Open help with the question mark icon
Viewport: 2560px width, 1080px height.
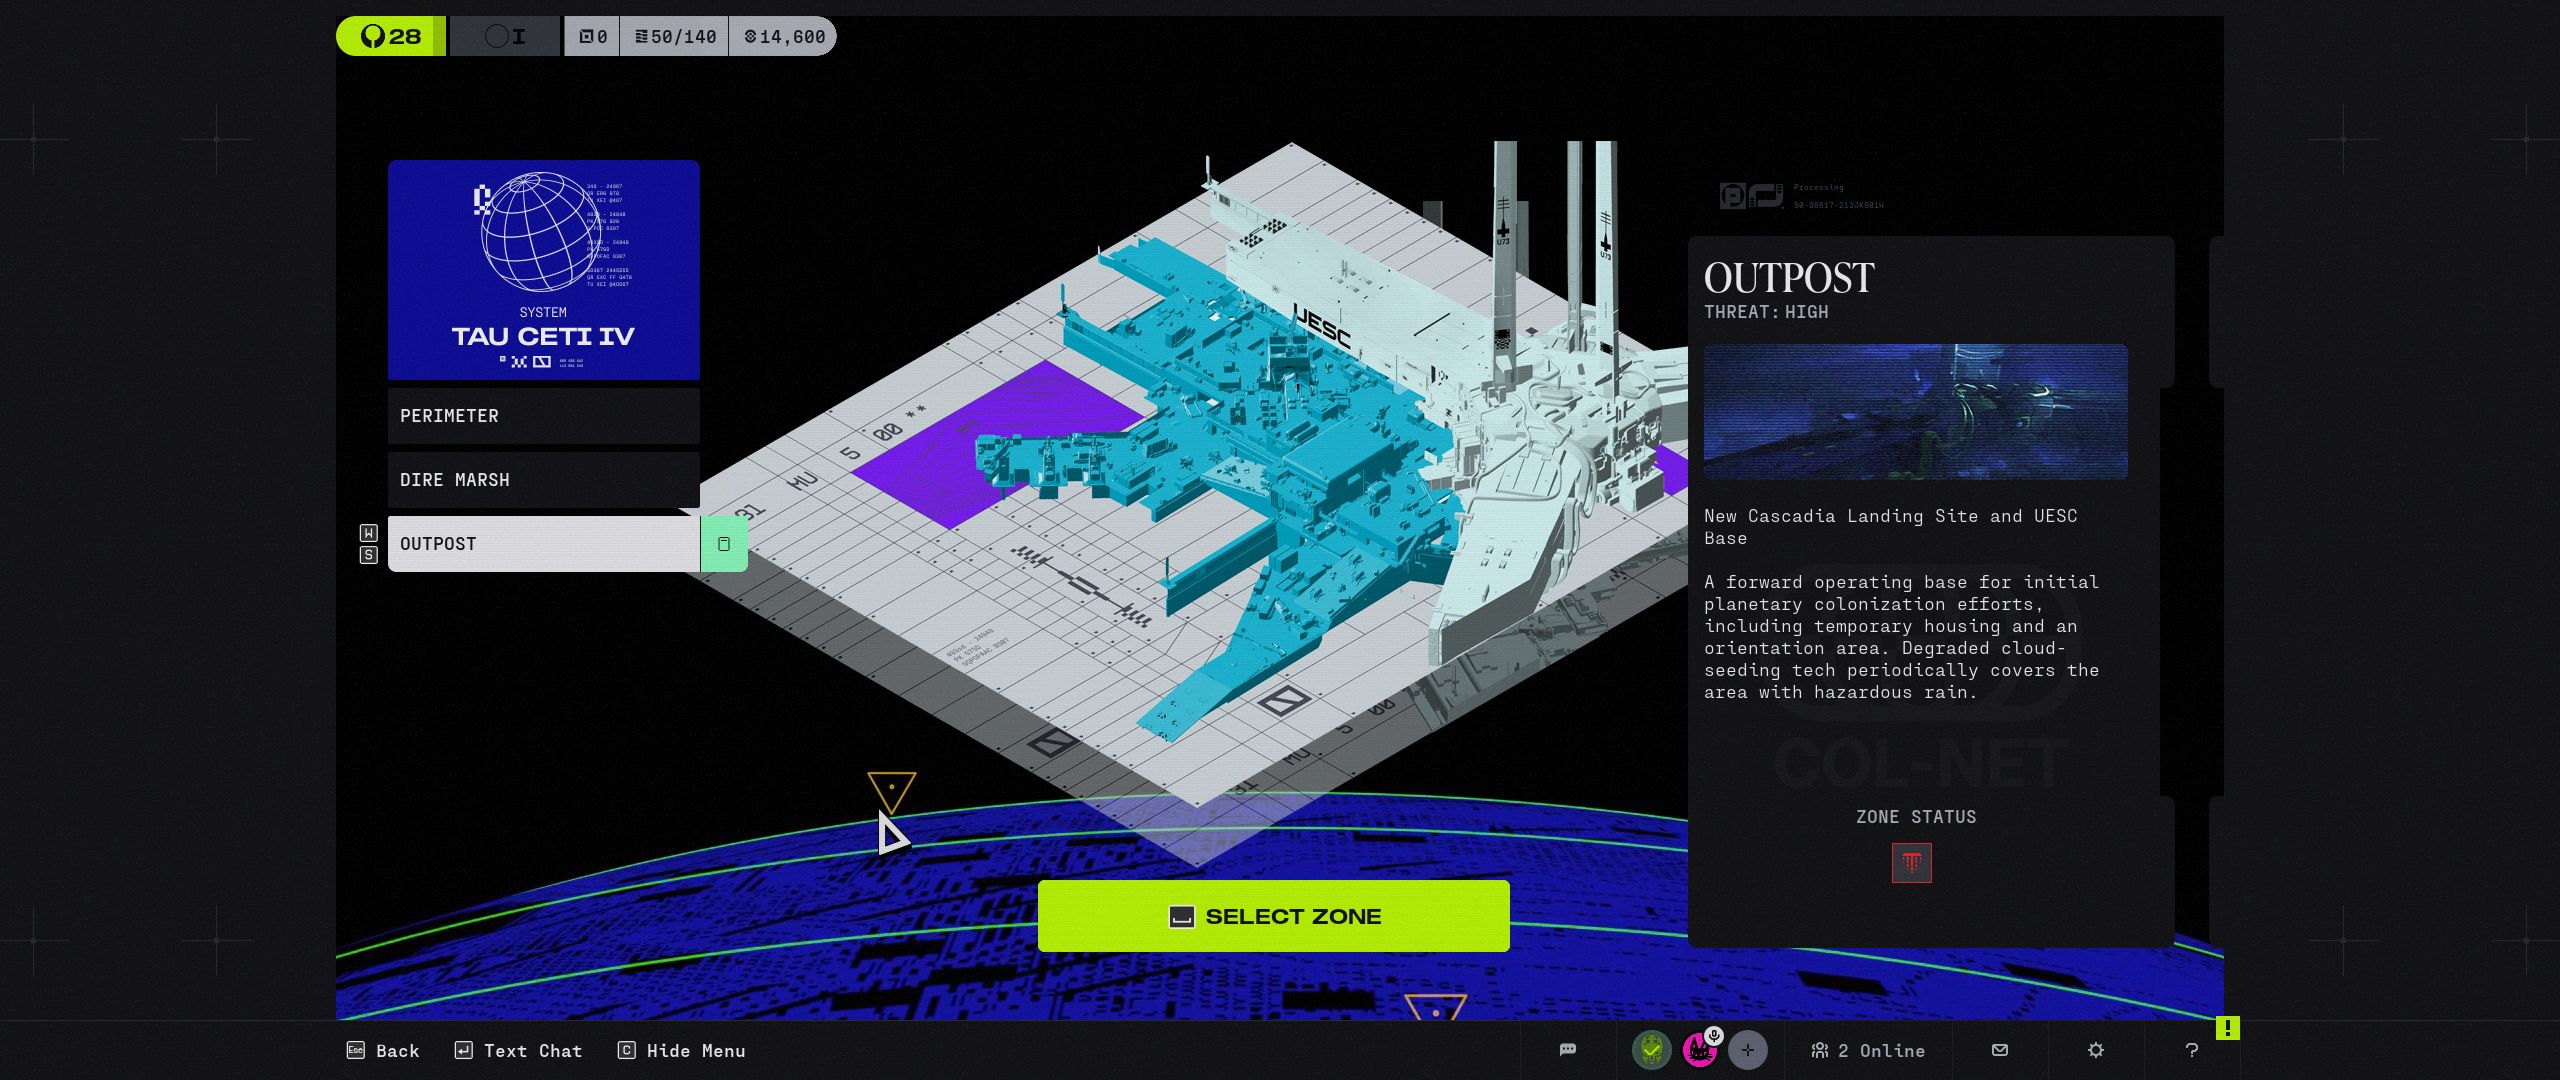pos(2192,1050)
